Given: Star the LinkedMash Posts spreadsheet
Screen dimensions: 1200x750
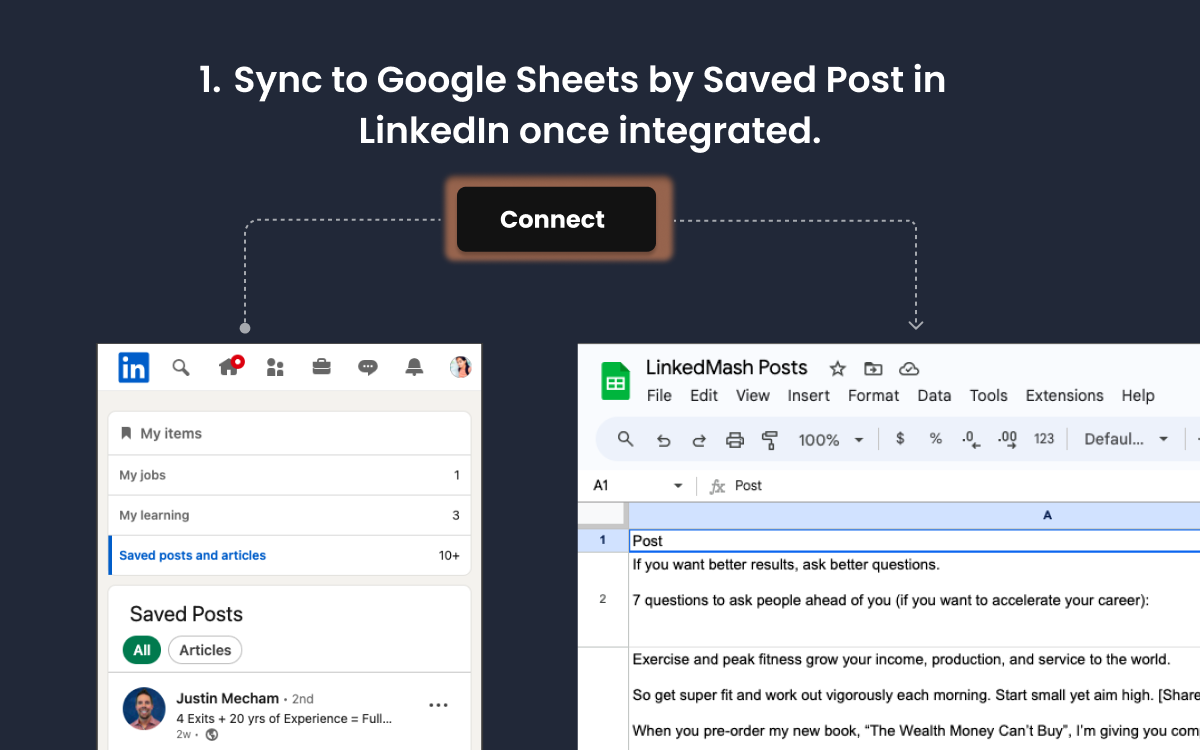Looking at the screenshot, I should coord(838,368).
